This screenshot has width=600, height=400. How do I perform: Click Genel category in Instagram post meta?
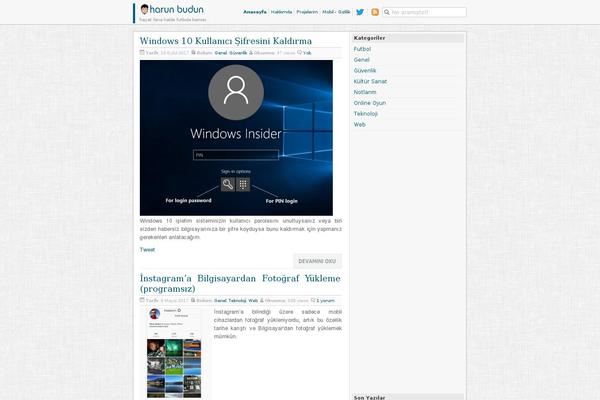point(220,300)
